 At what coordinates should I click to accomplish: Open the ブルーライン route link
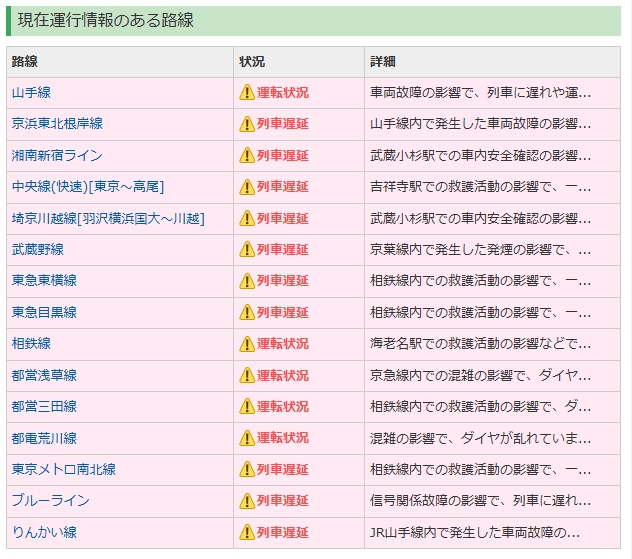tap(51, 501)
